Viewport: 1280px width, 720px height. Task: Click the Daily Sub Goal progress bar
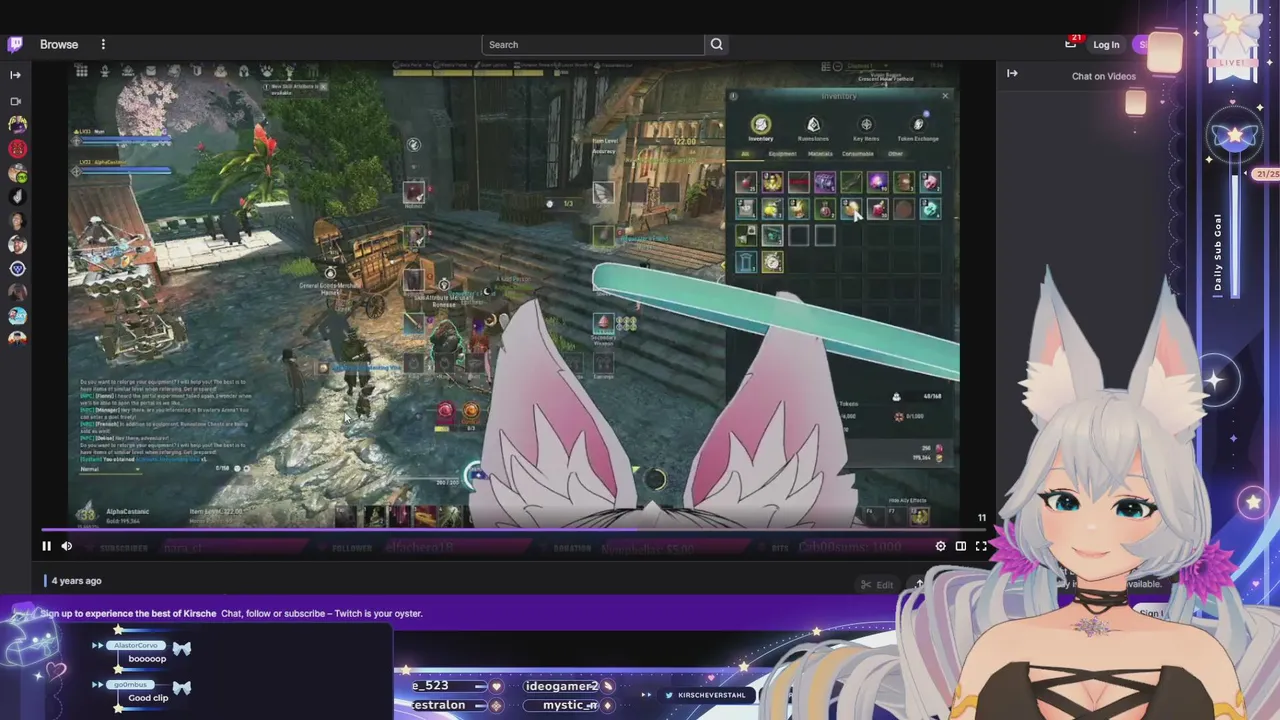(1234, 238)
